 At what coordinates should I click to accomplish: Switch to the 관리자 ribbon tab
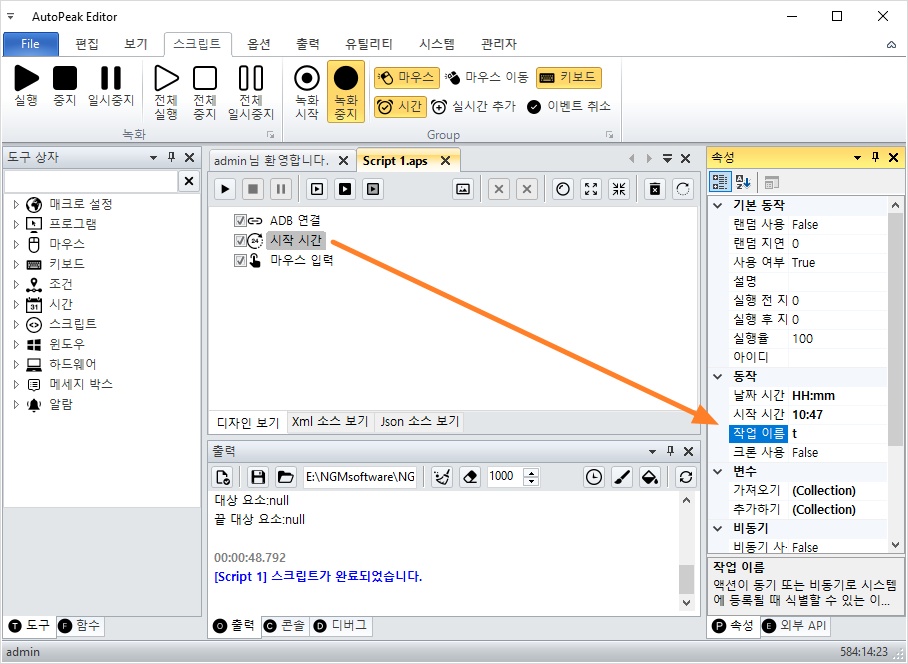tap(499, 44)
